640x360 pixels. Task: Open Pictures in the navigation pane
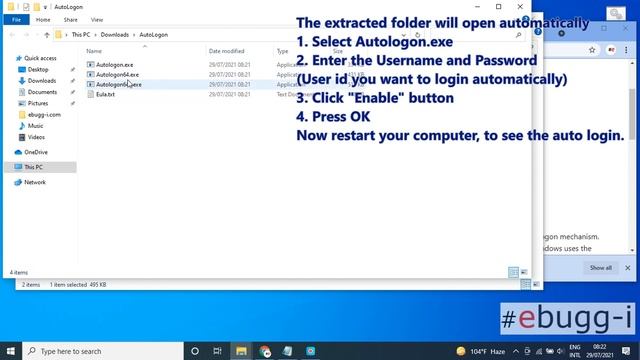38,104
